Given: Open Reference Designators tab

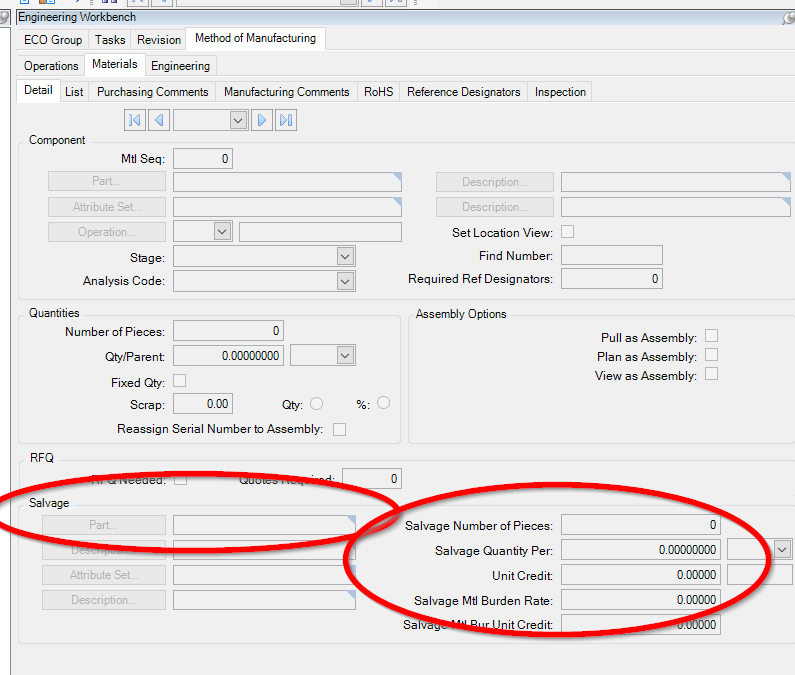Looking at the screenshot, I should 463,92.
